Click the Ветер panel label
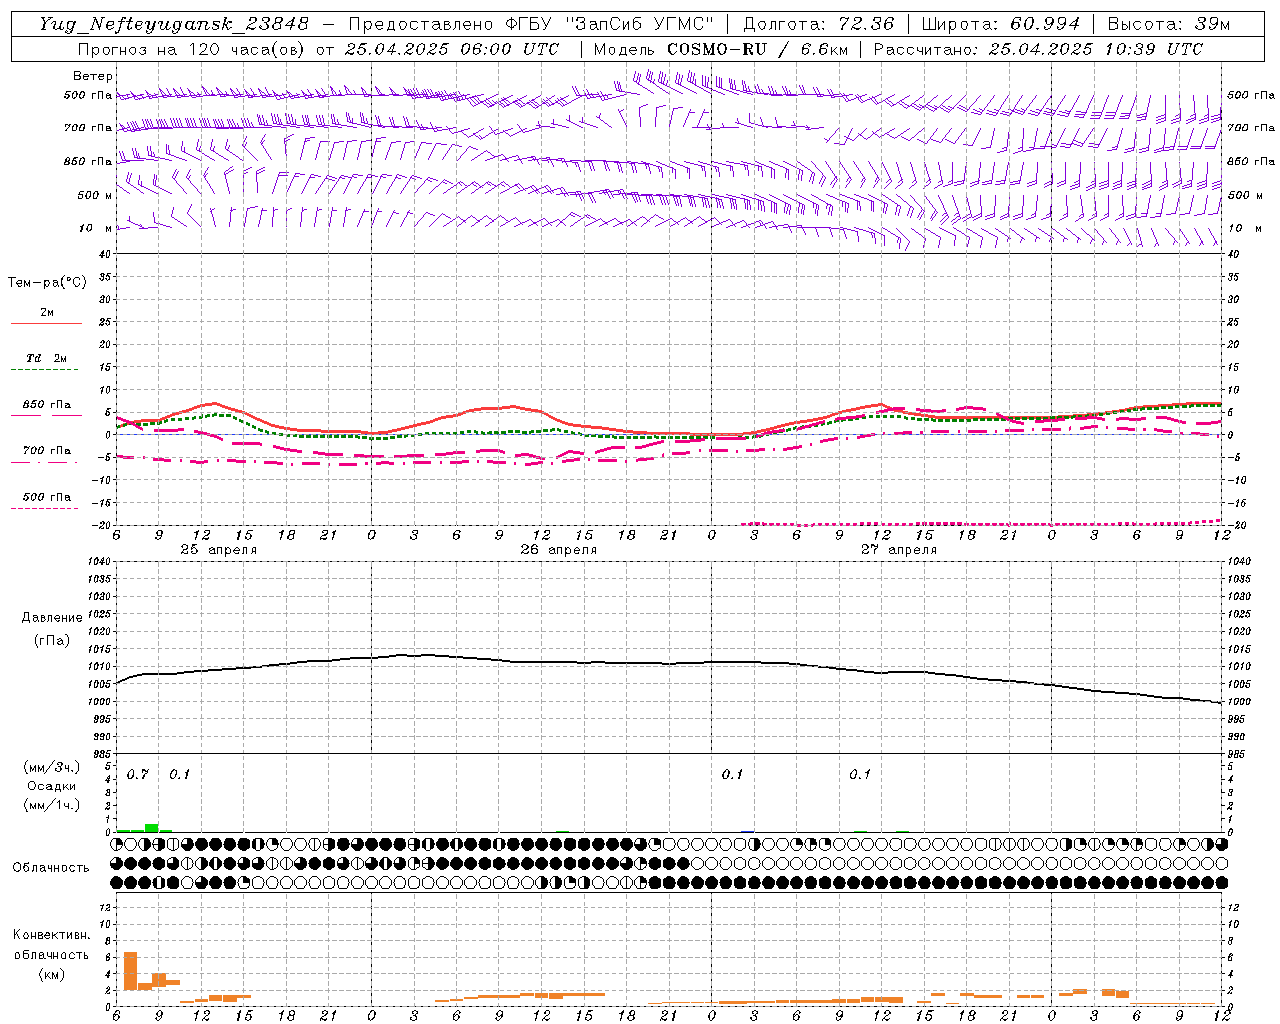The width and height of the screenshot is (1280, 1024). (x=93, y=76)
